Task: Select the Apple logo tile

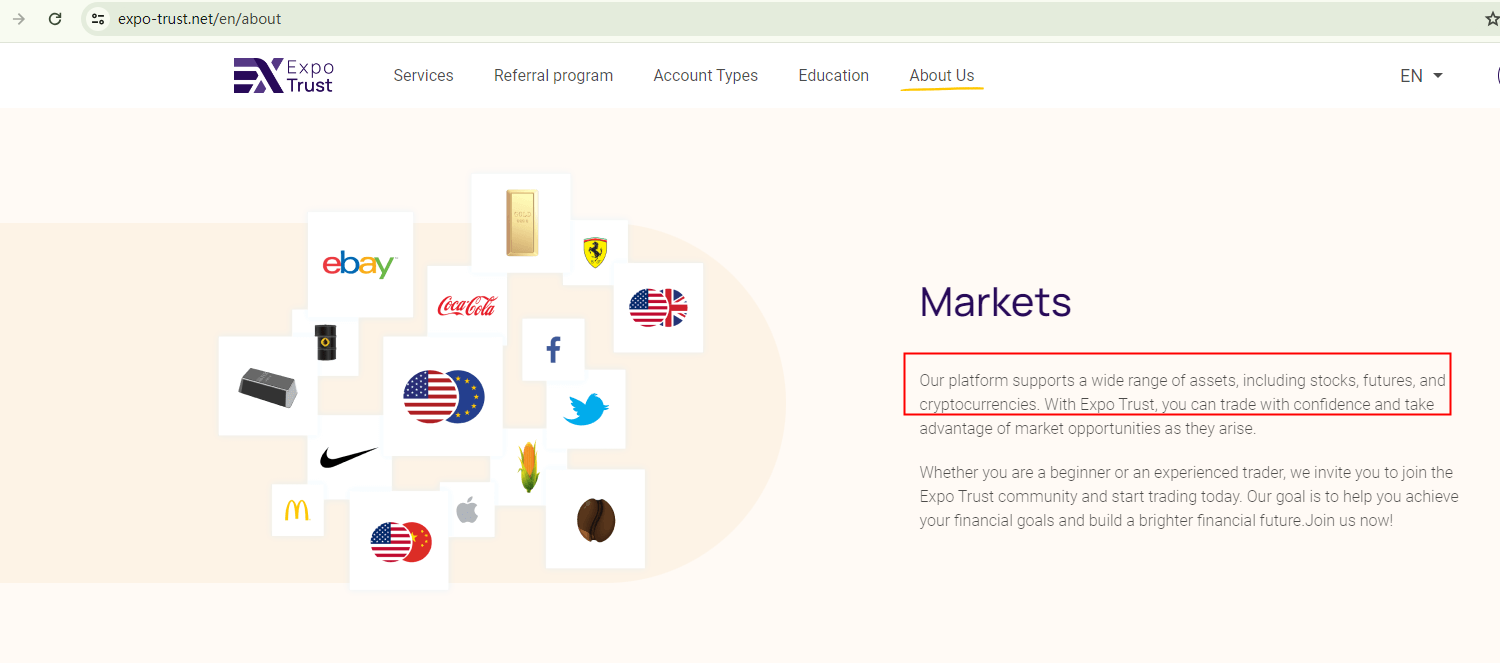Action: click(467, 510)
